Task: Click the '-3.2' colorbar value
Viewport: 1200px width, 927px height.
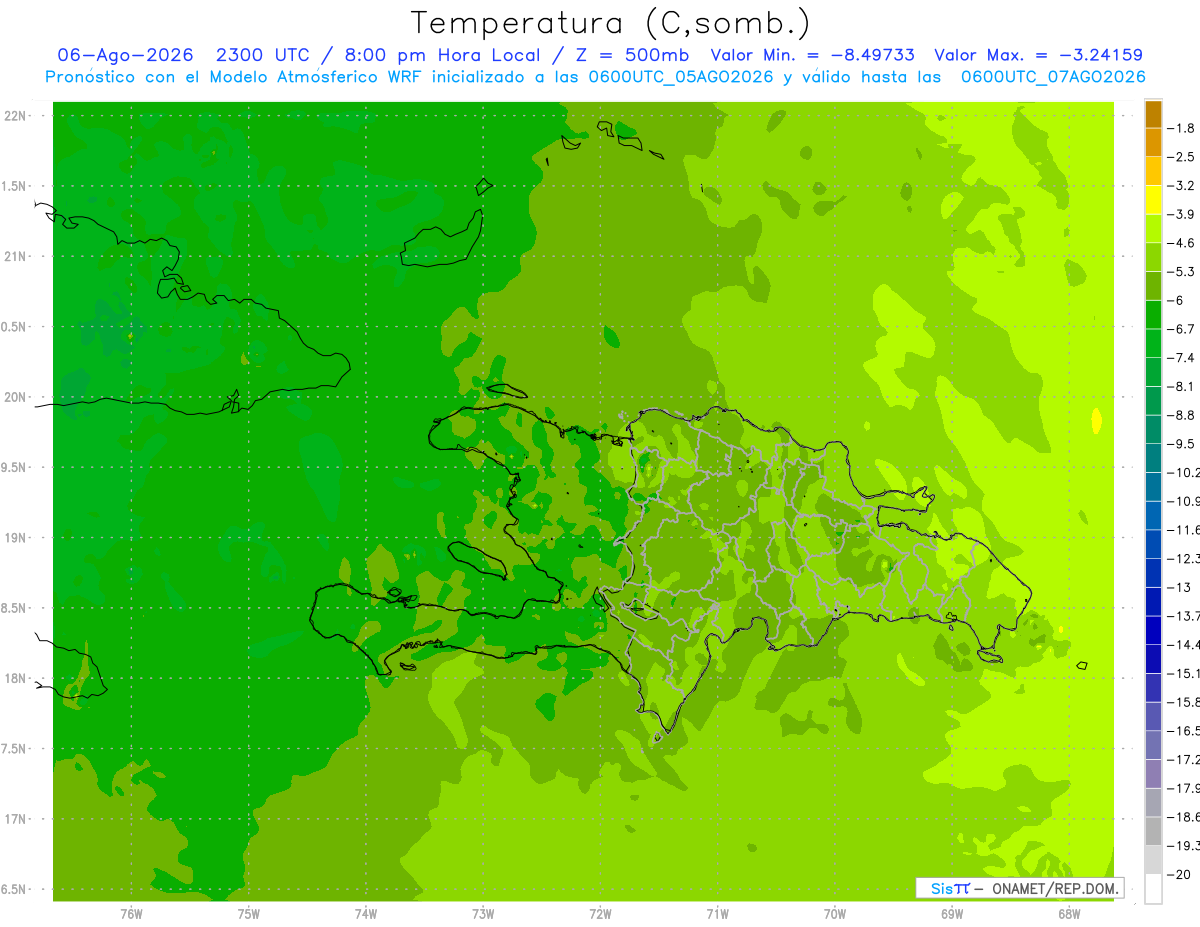Action: (1181, 186)
